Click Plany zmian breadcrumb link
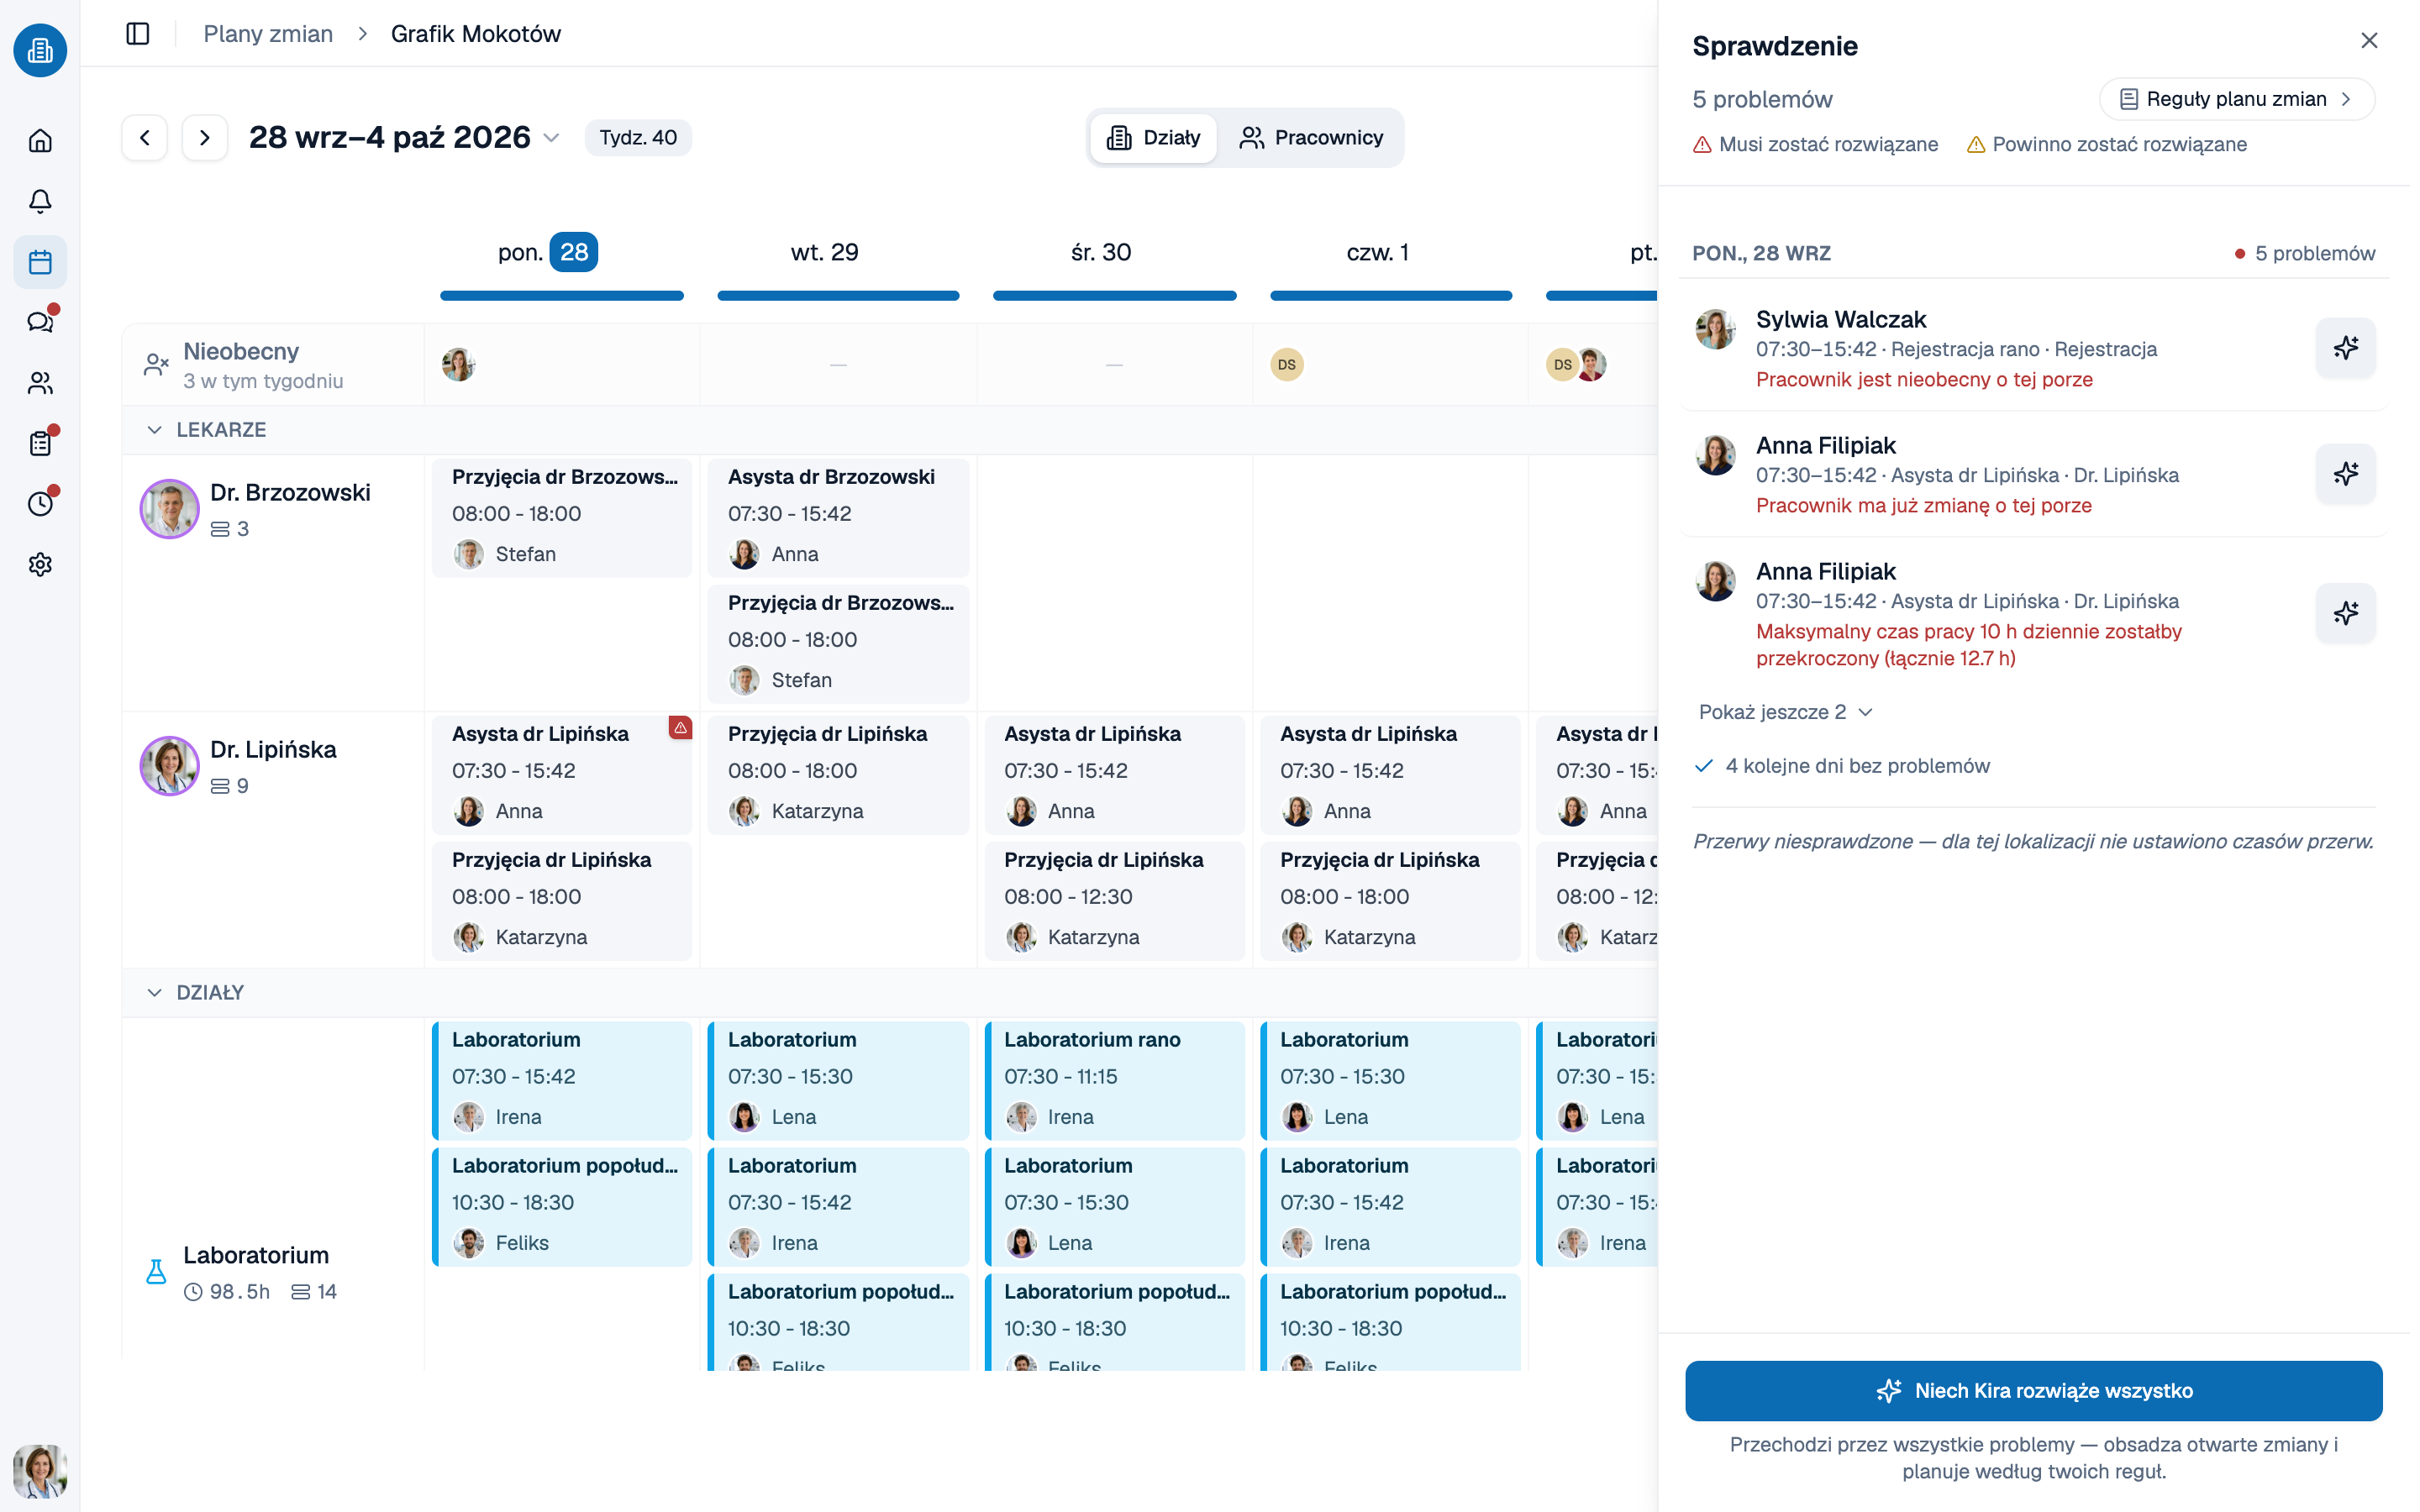This screenshot has height=1512, width=2420. point(268,34)
